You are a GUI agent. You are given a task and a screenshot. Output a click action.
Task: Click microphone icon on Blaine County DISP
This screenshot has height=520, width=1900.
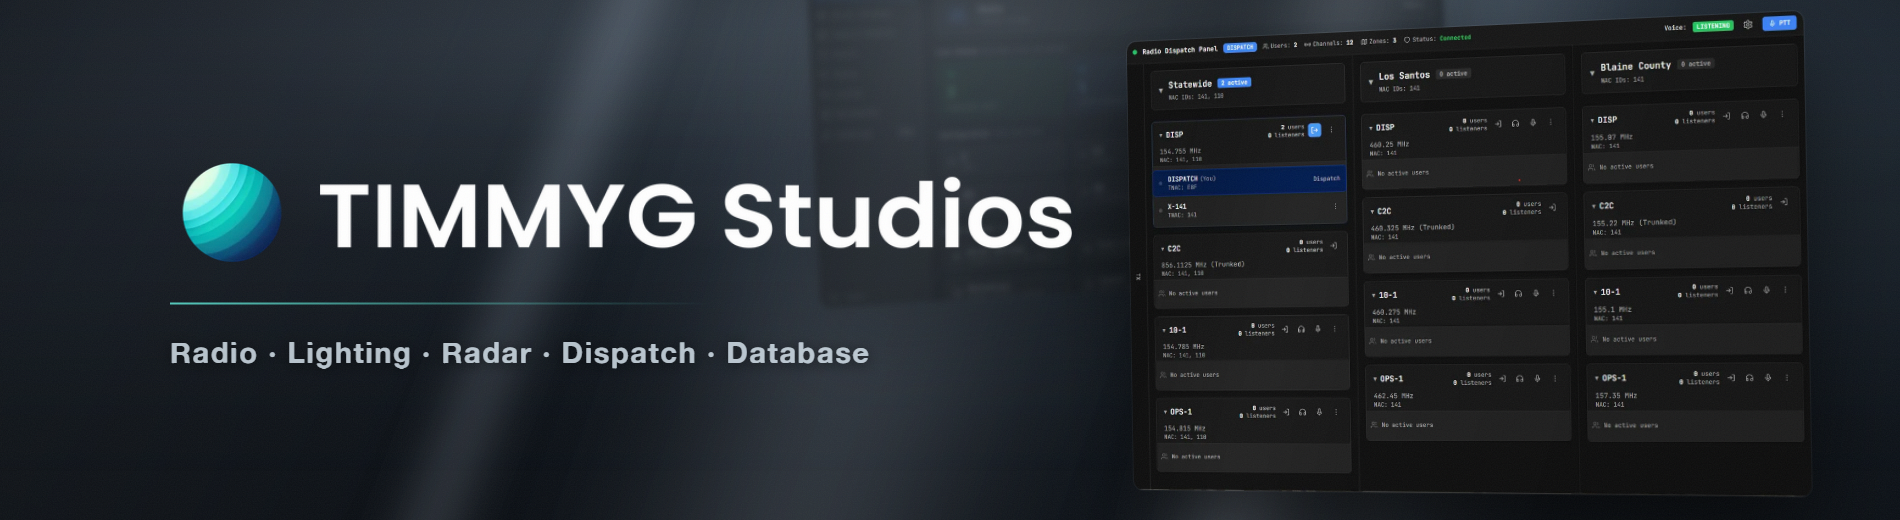pos(1763,115)
